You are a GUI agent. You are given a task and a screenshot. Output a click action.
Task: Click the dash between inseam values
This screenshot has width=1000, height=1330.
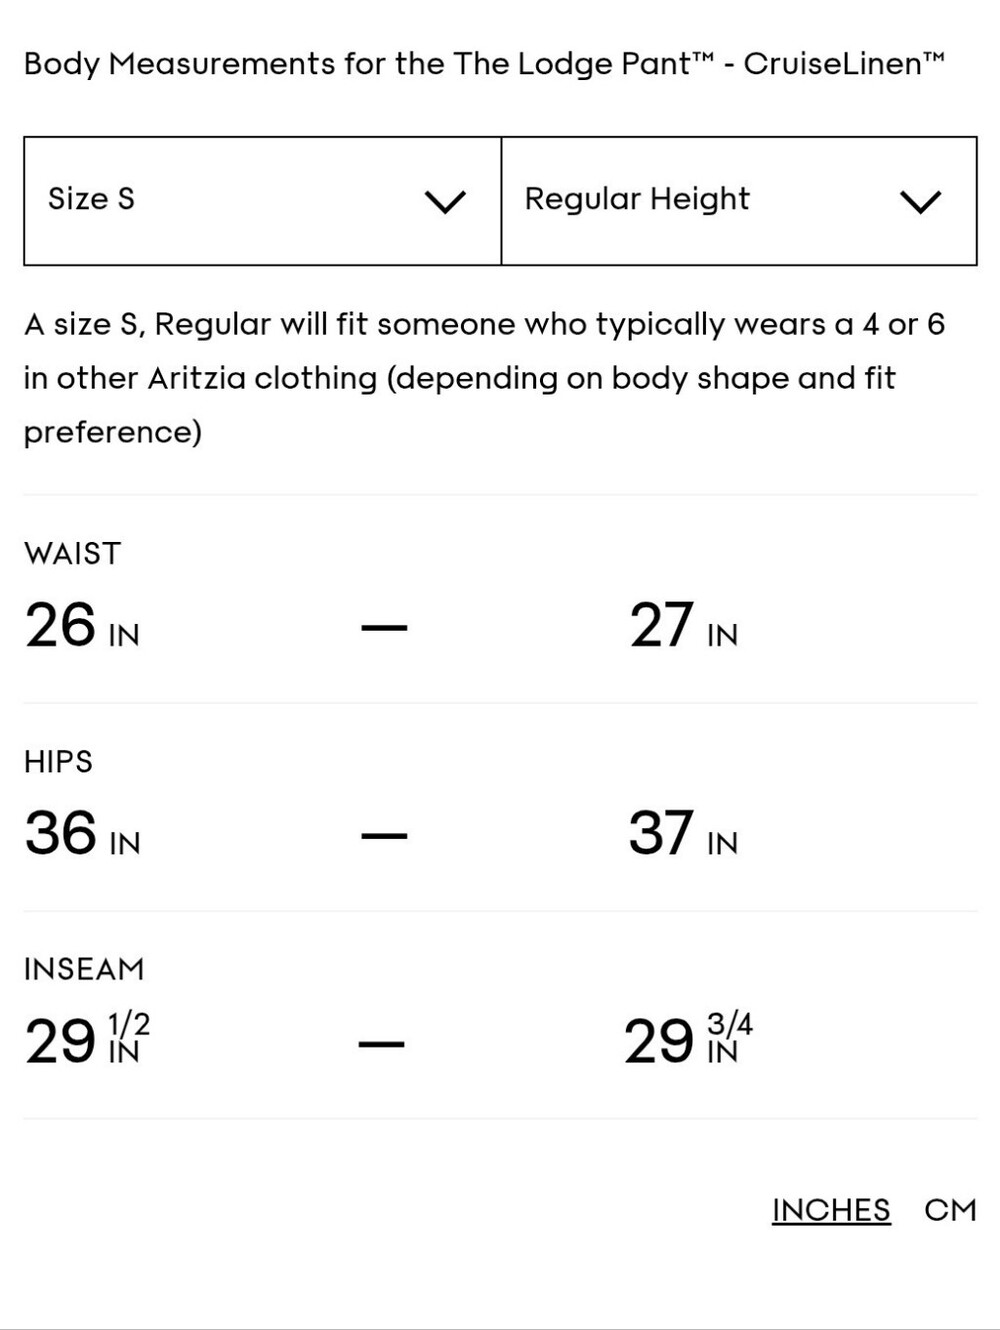382,1045
